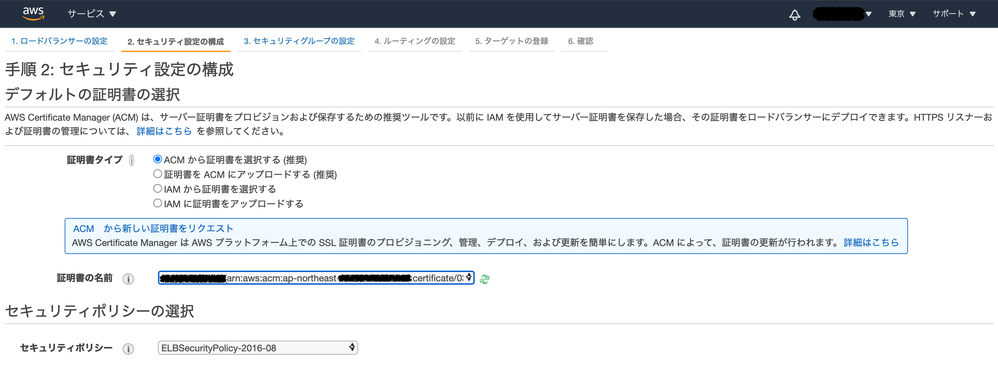Image resolution: width=998 pixels, height=378 pixels.
Task: Click the heading 手順 2: セキュリティ設定の構成
Action: pyautogui.click(x=119, y=69)
